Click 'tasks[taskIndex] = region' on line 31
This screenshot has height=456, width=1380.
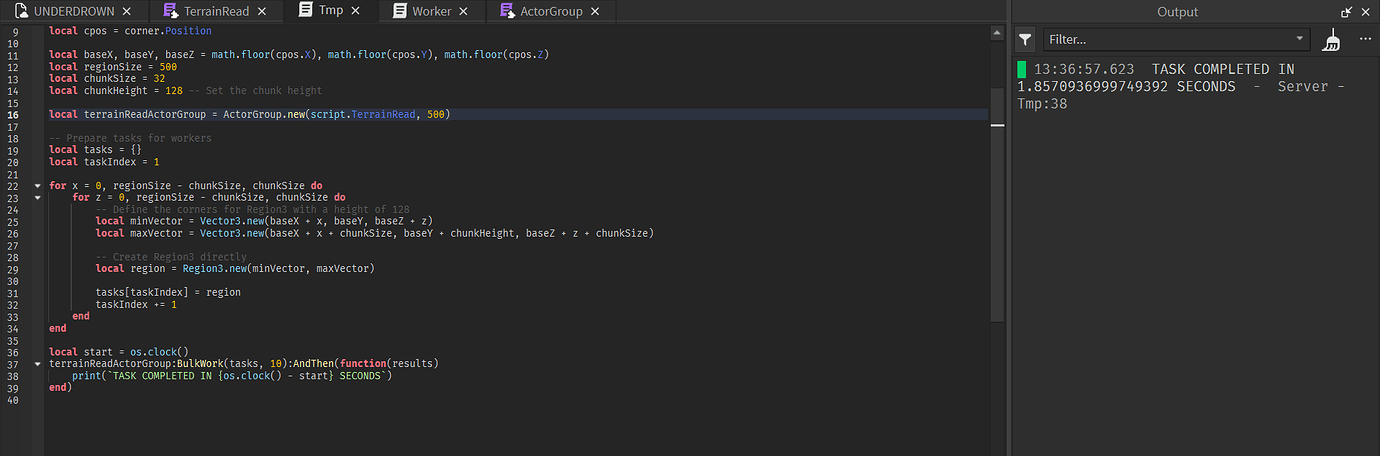168,292
